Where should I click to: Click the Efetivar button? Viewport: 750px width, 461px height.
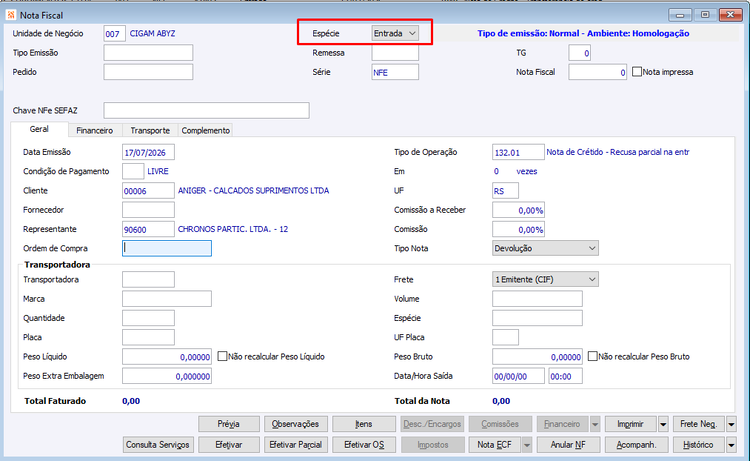click(x=229, y=445)
